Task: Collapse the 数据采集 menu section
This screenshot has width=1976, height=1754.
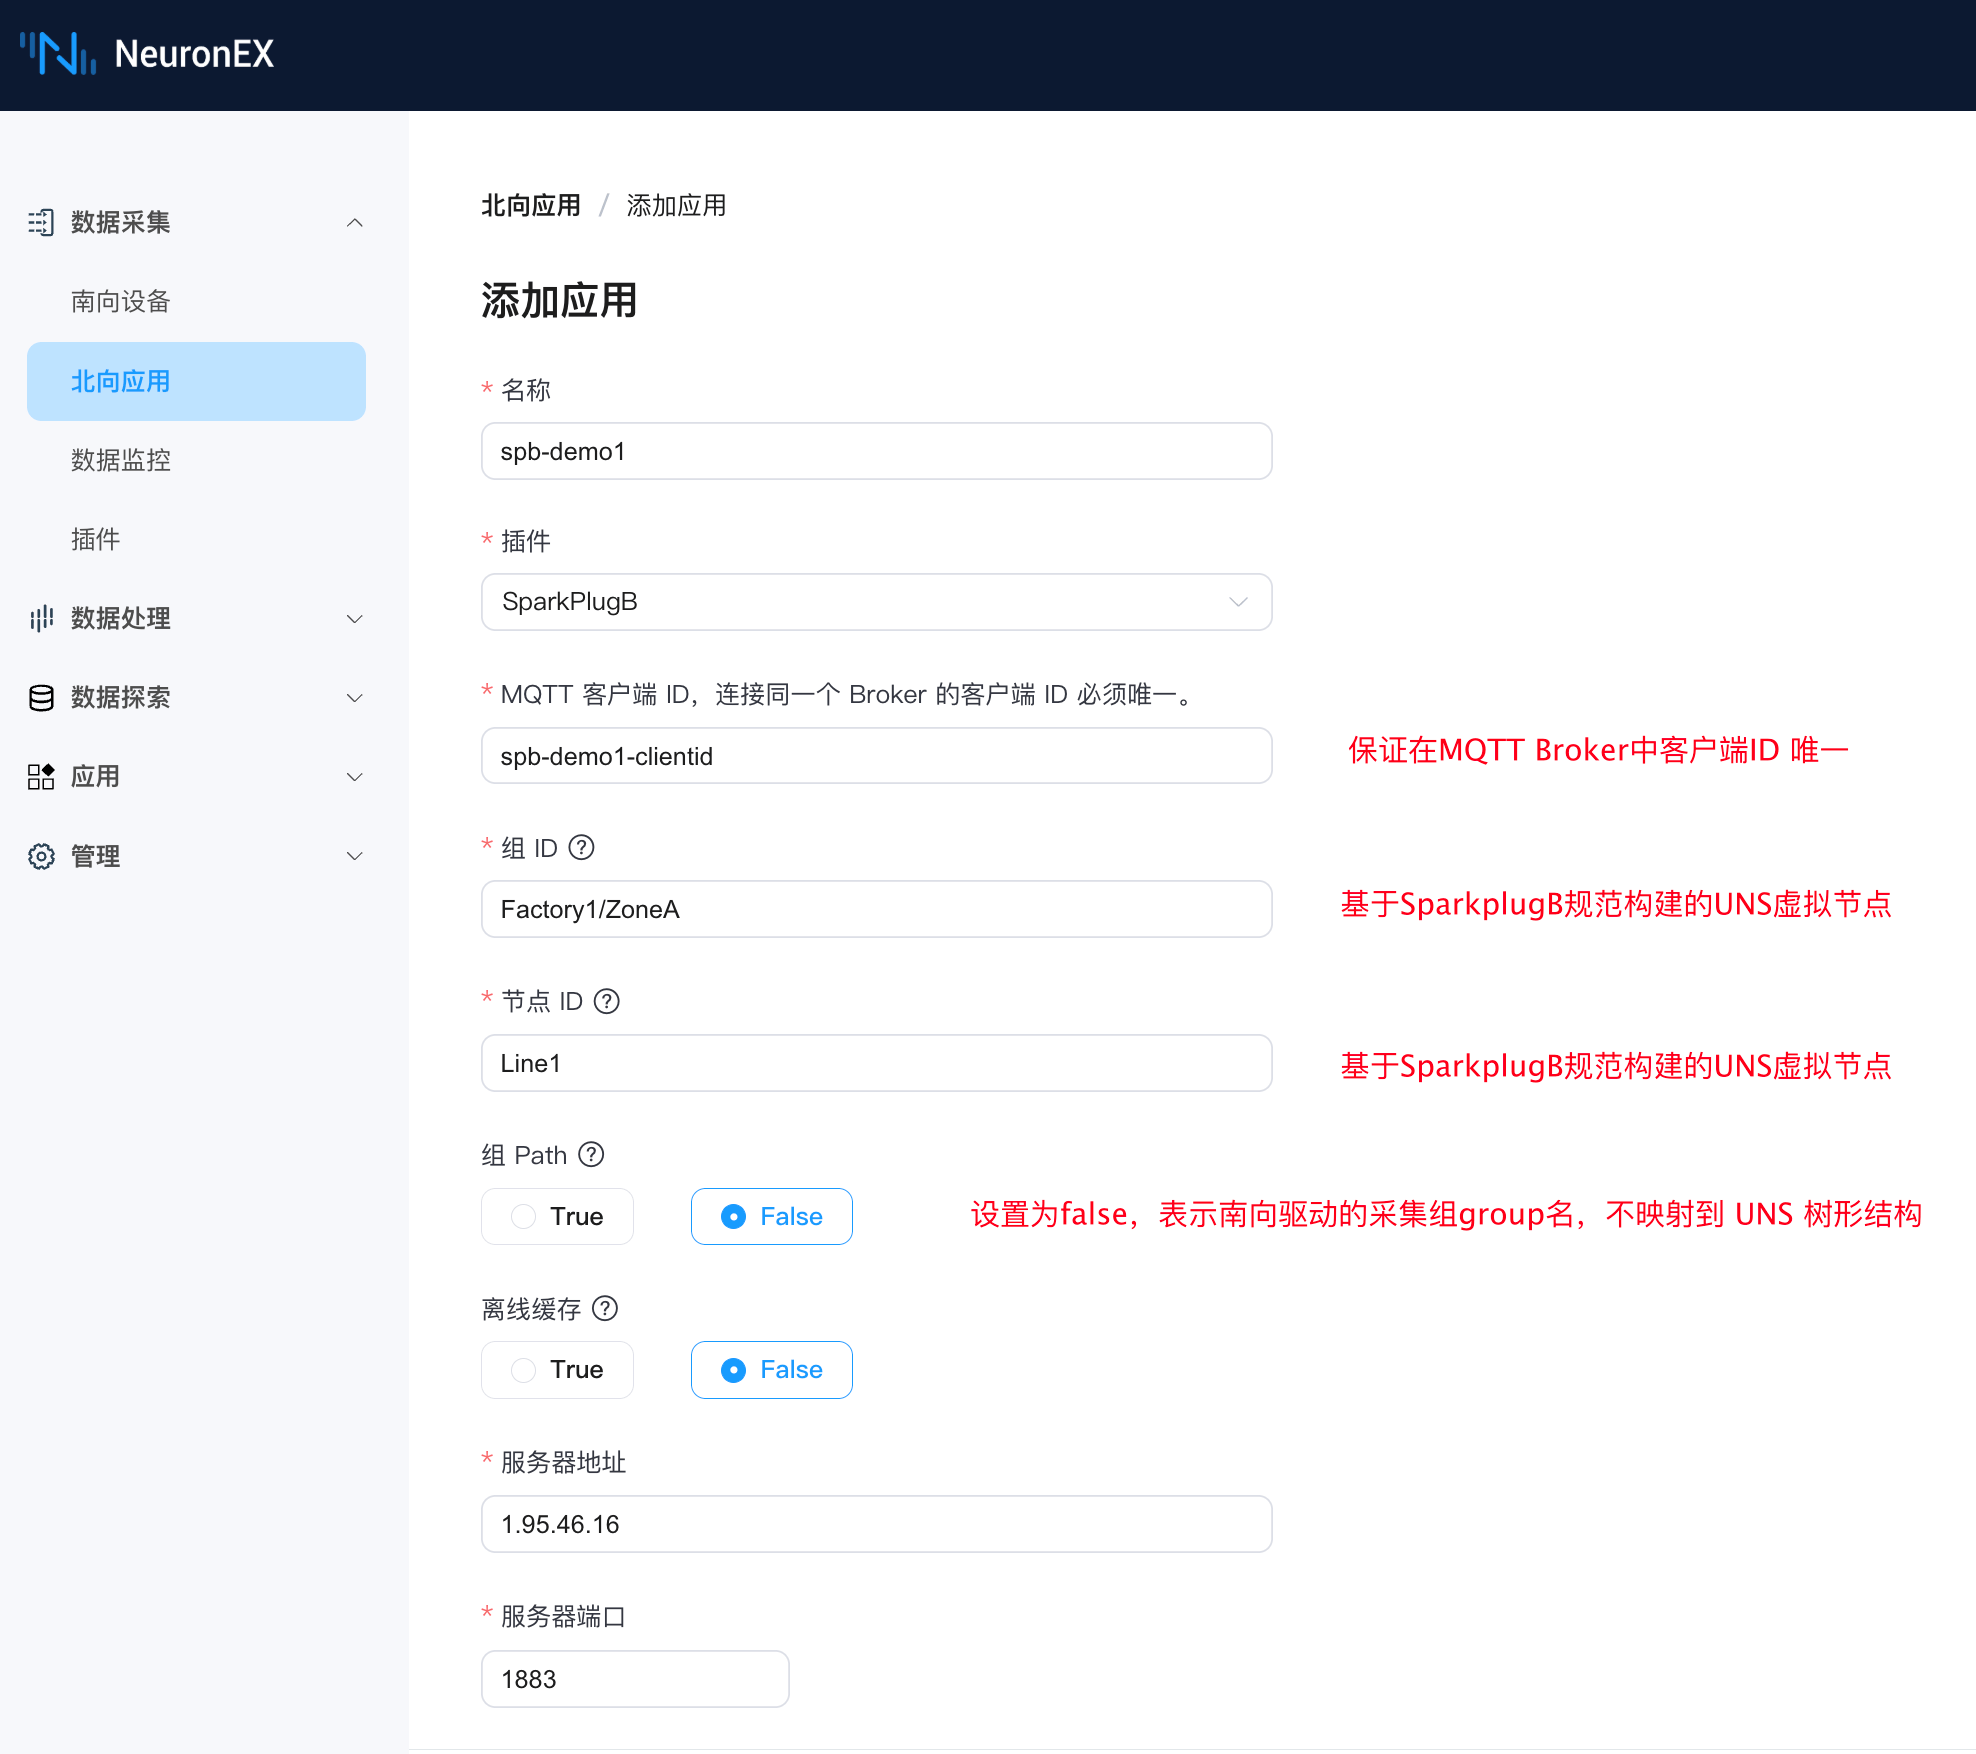Action: point(354,222)
